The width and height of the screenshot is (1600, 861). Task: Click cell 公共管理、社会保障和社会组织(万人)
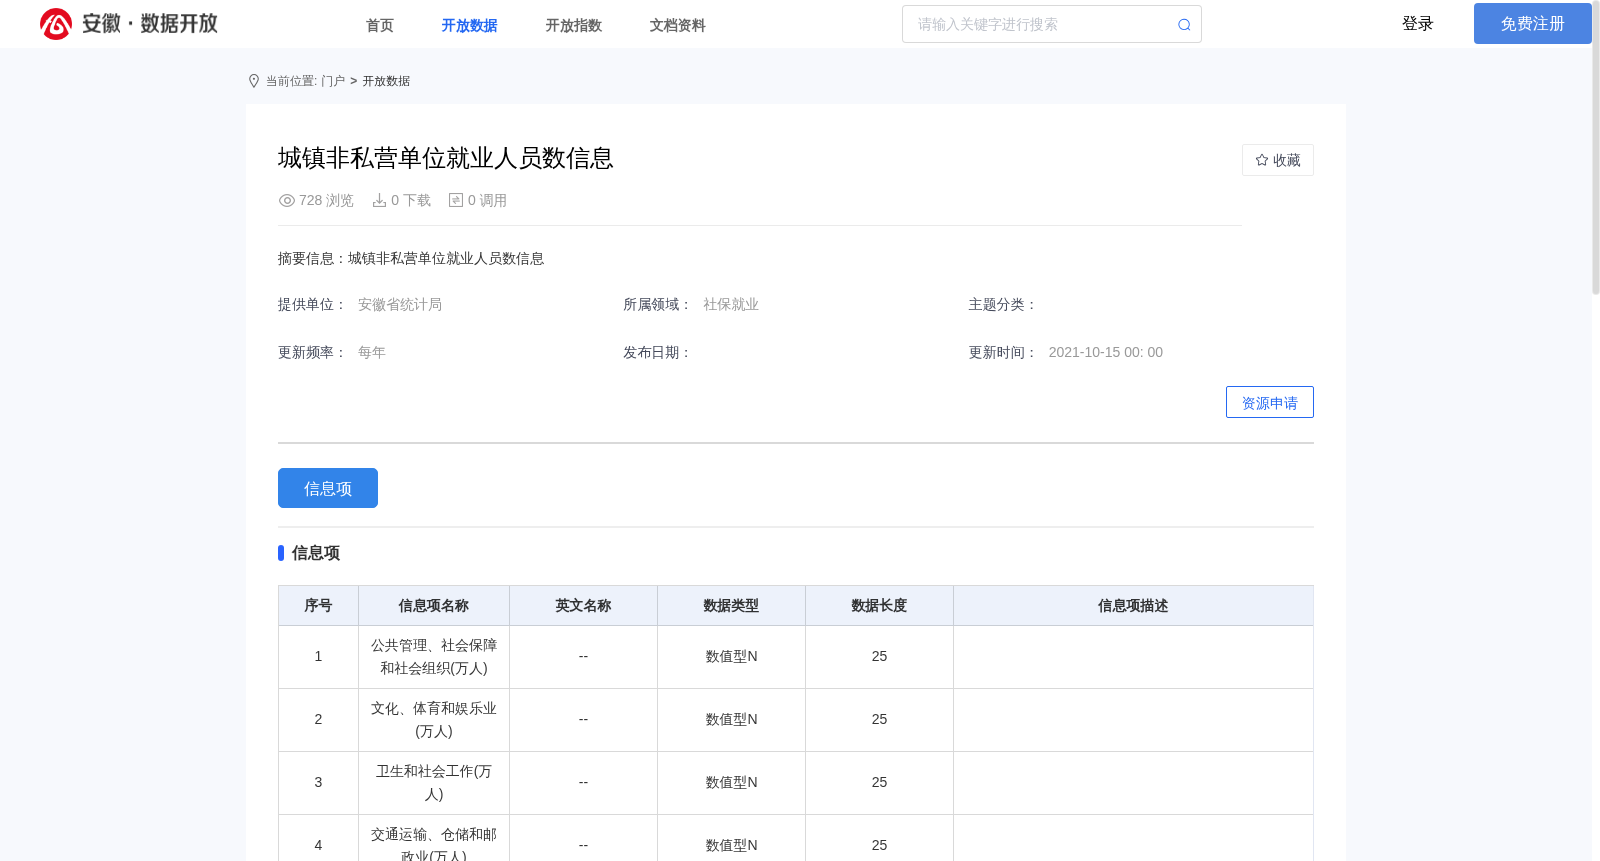click(434, 657)
